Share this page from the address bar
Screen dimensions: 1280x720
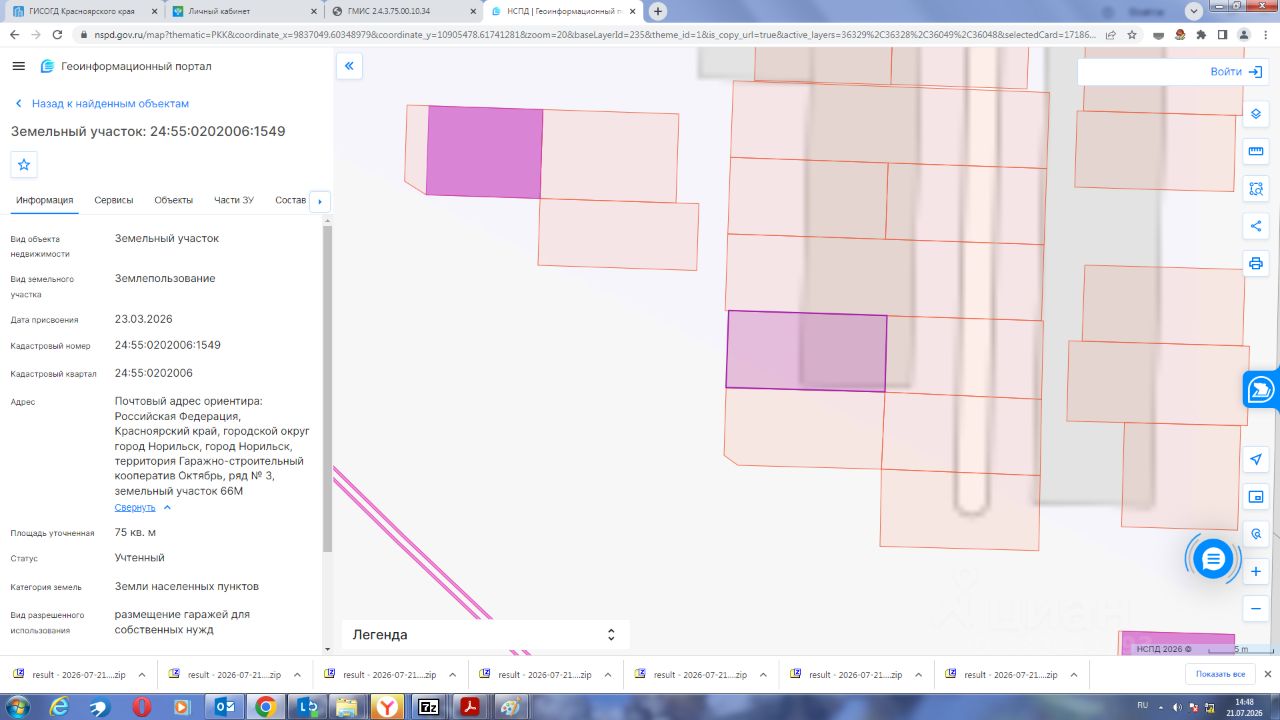coord(1111,34)
